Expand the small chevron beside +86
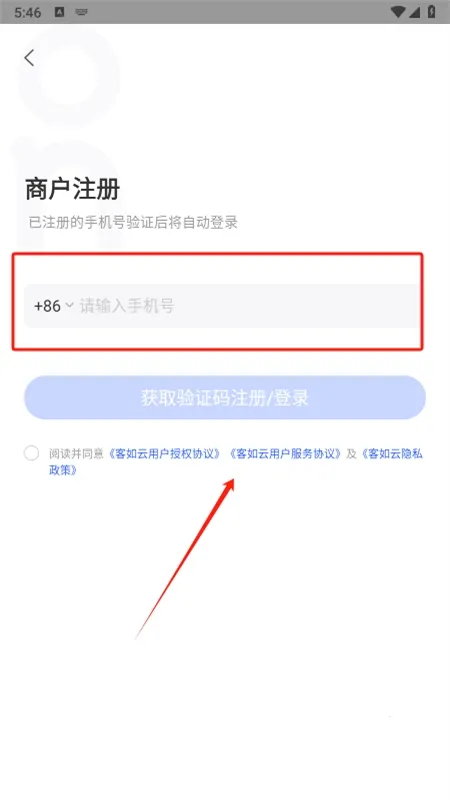The width and height of the screenshot is (450, 800). point(69,306)
